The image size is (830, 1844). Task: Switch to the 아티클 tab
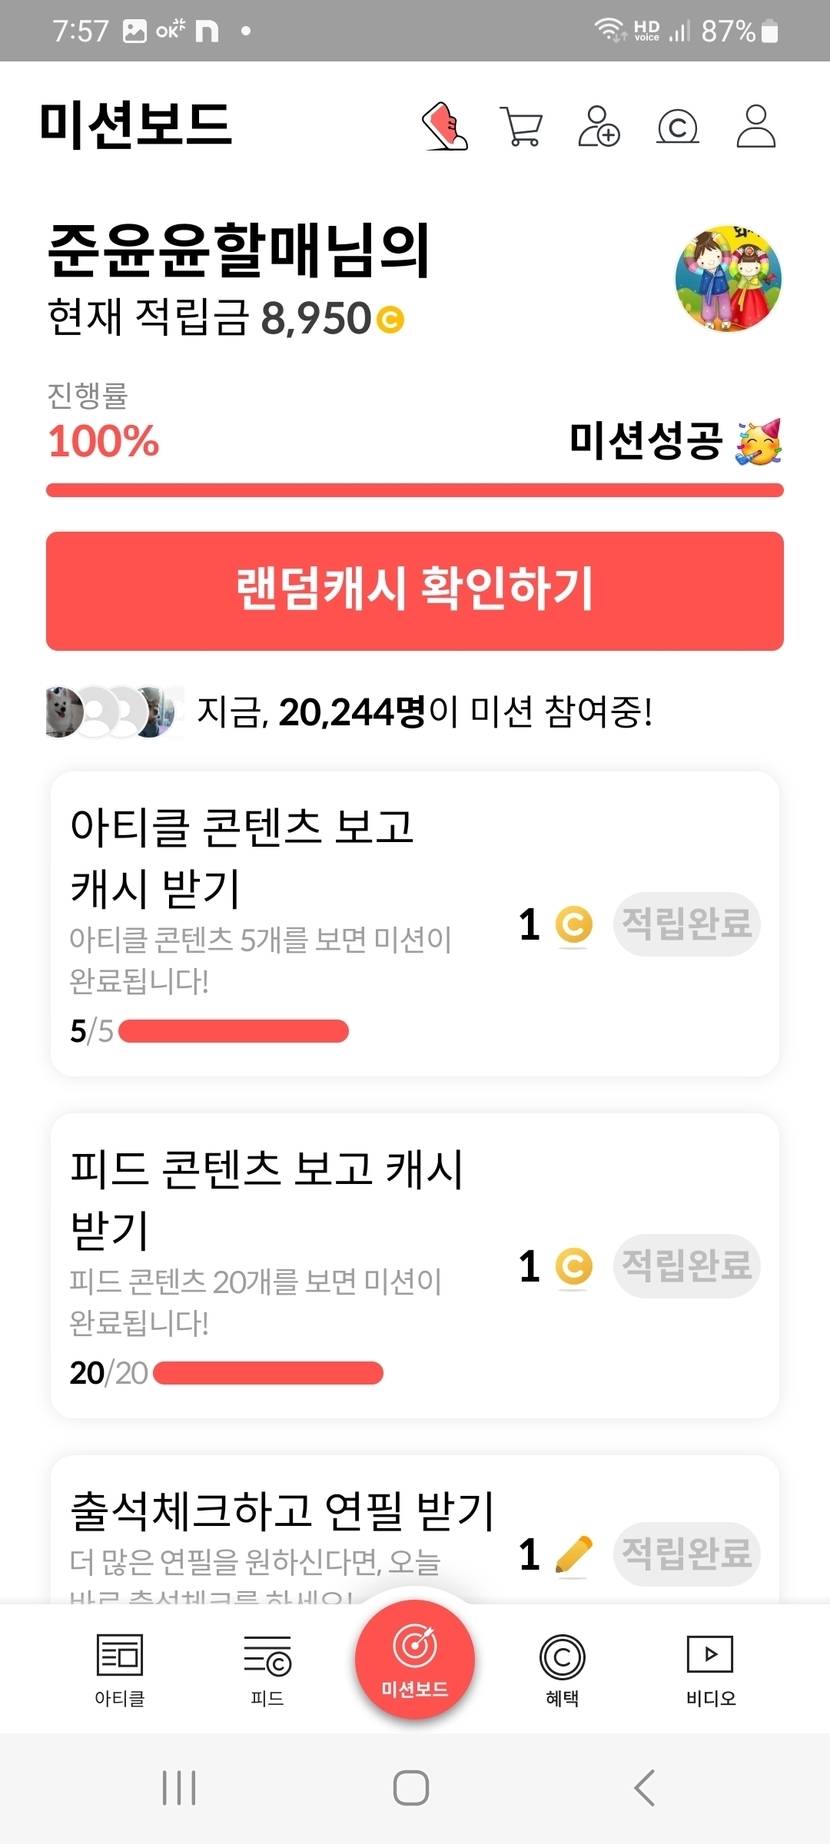click(x=120, y=1668)
